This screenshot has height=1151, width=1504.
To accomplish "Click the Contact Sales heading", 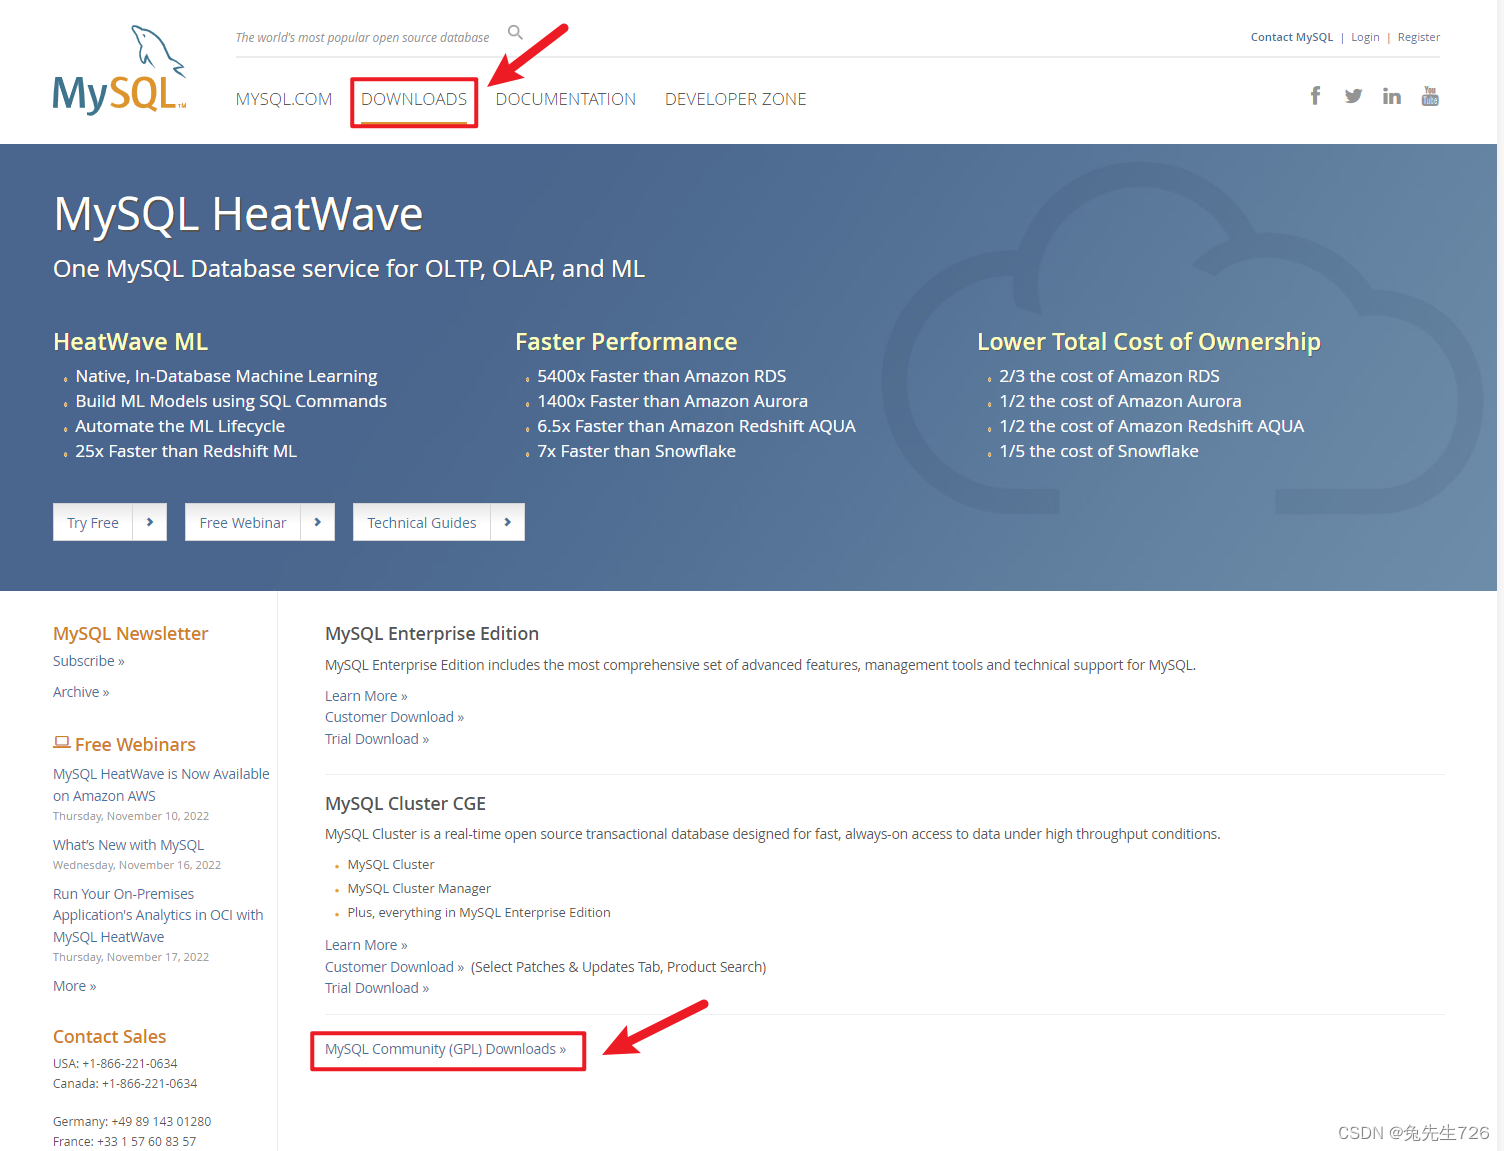I will [110, 1037].
